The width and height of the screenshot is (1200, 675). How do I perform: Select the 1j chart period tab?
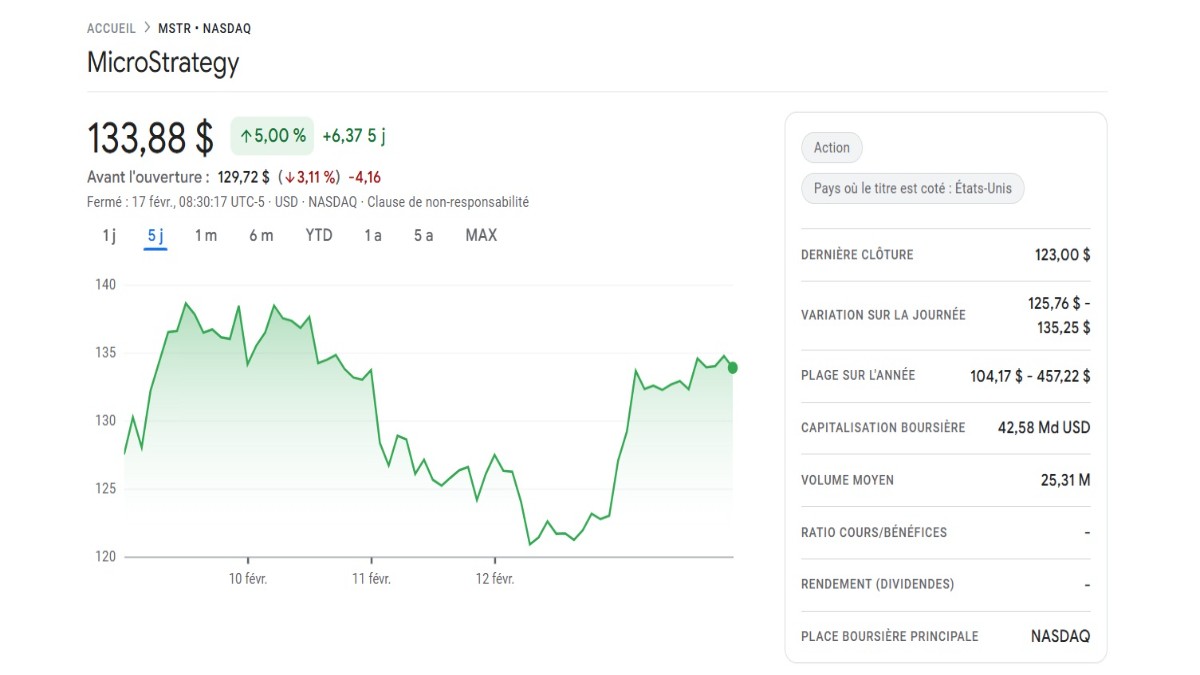point(108,235)
